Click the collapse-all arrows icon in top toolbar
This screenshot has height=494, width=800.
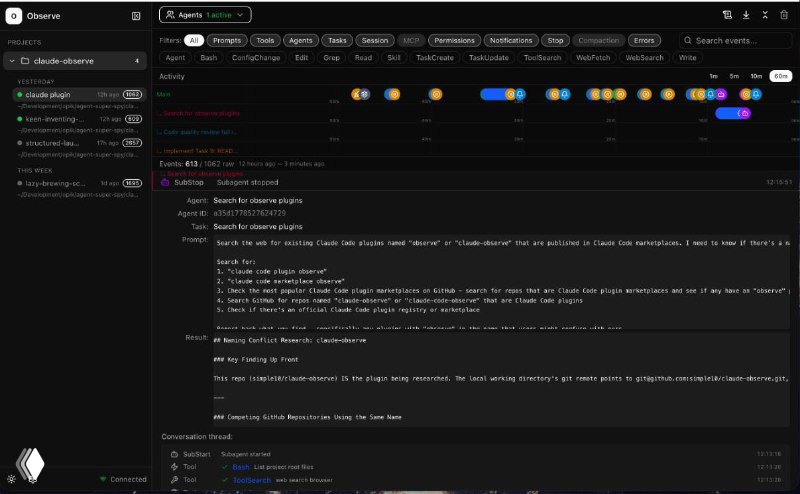tap(765, 15)
